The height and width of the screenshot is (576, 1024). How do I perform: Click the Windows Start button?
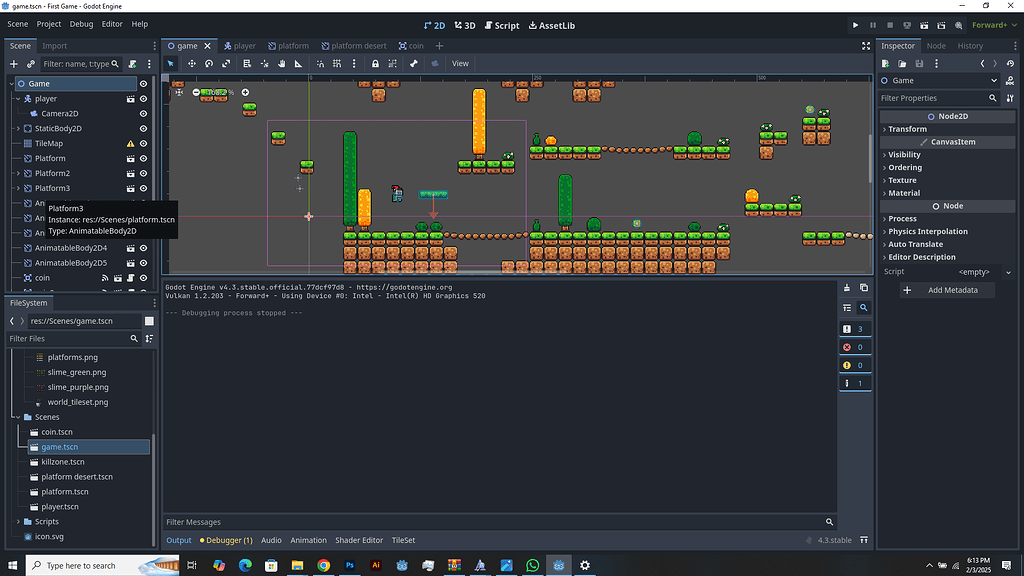click(x=12, y=566)
